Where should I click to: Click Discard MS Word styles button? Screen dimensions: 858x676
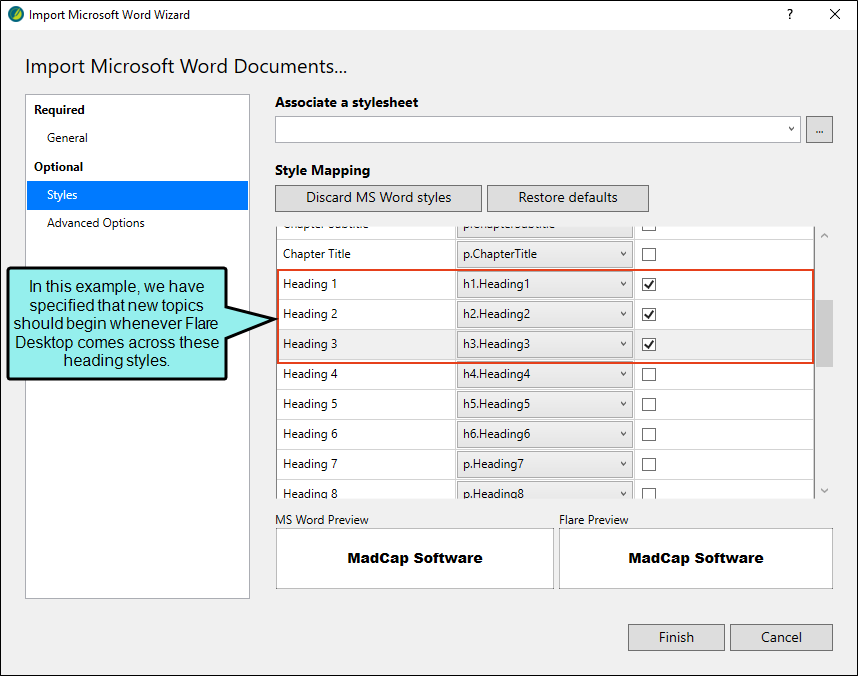(378, 198)
